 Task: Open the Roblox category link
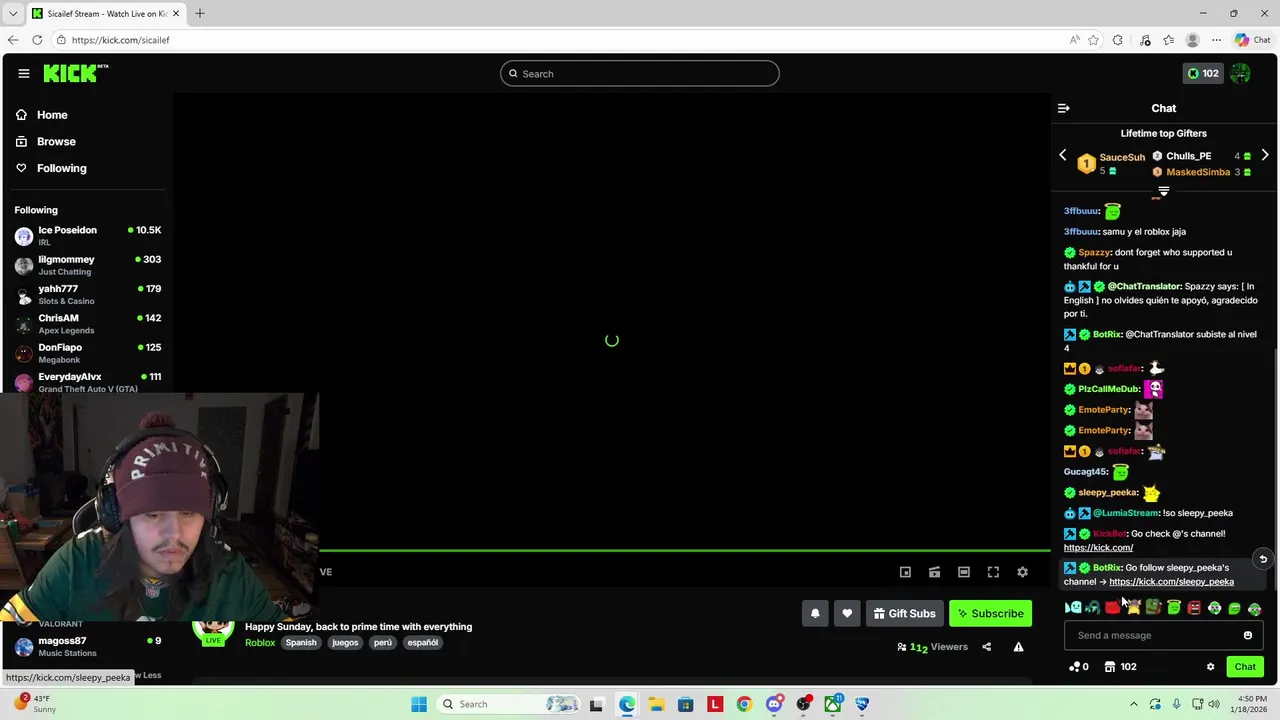coord(260,643)
